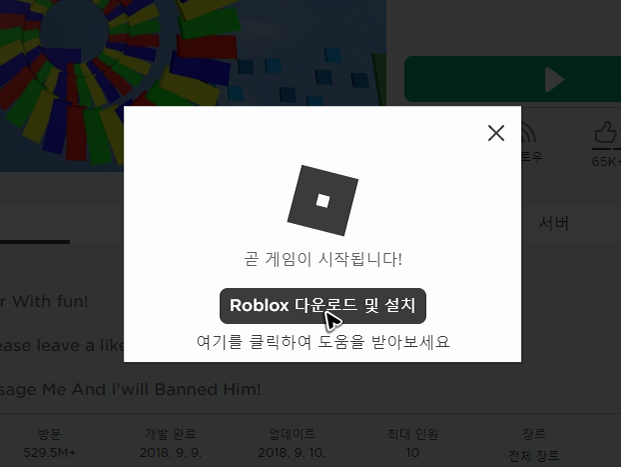Start the game with the green play button
Image resolution: width=621 pixels, height=467 pixels.
point(512,79)
